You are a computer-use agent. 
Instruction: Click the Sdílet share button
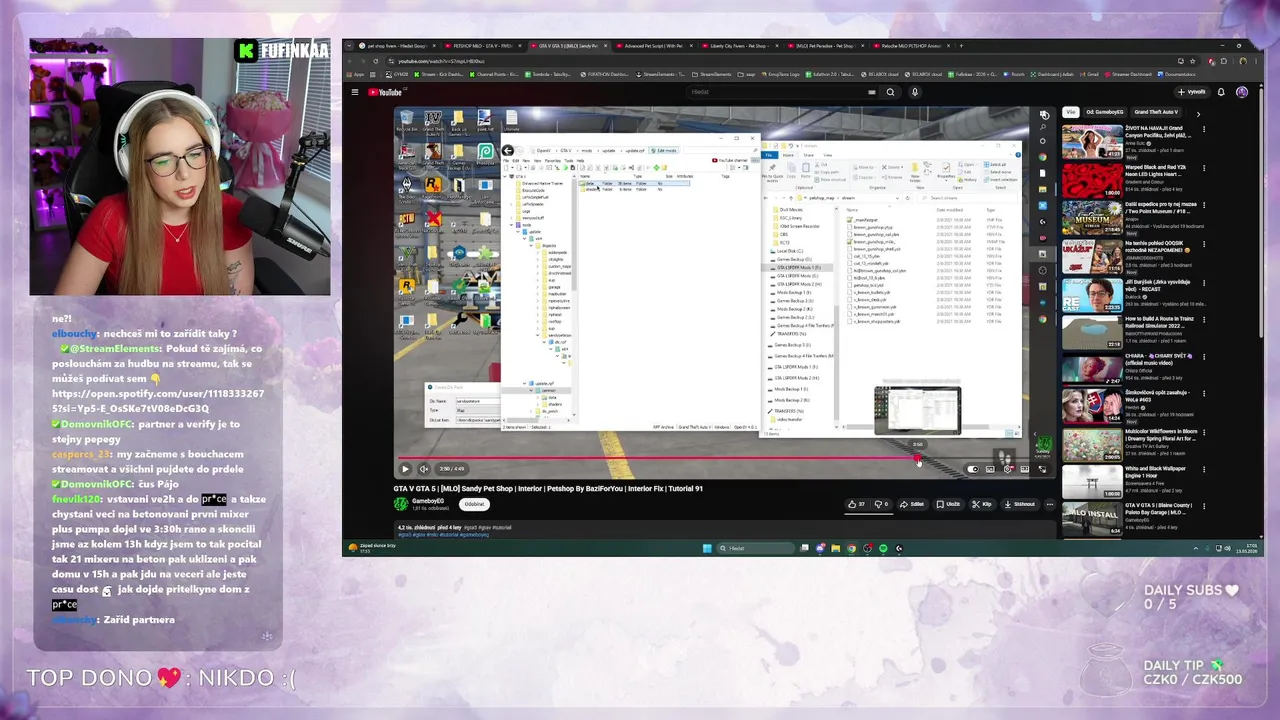point(911,504)
